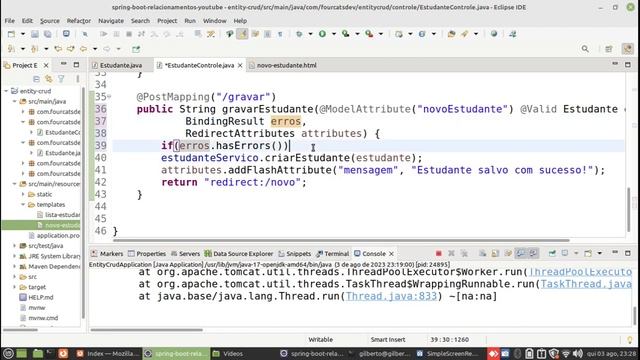Click the Open Type icon in toolbar
The image size is (640, 360).
[451, 34]
